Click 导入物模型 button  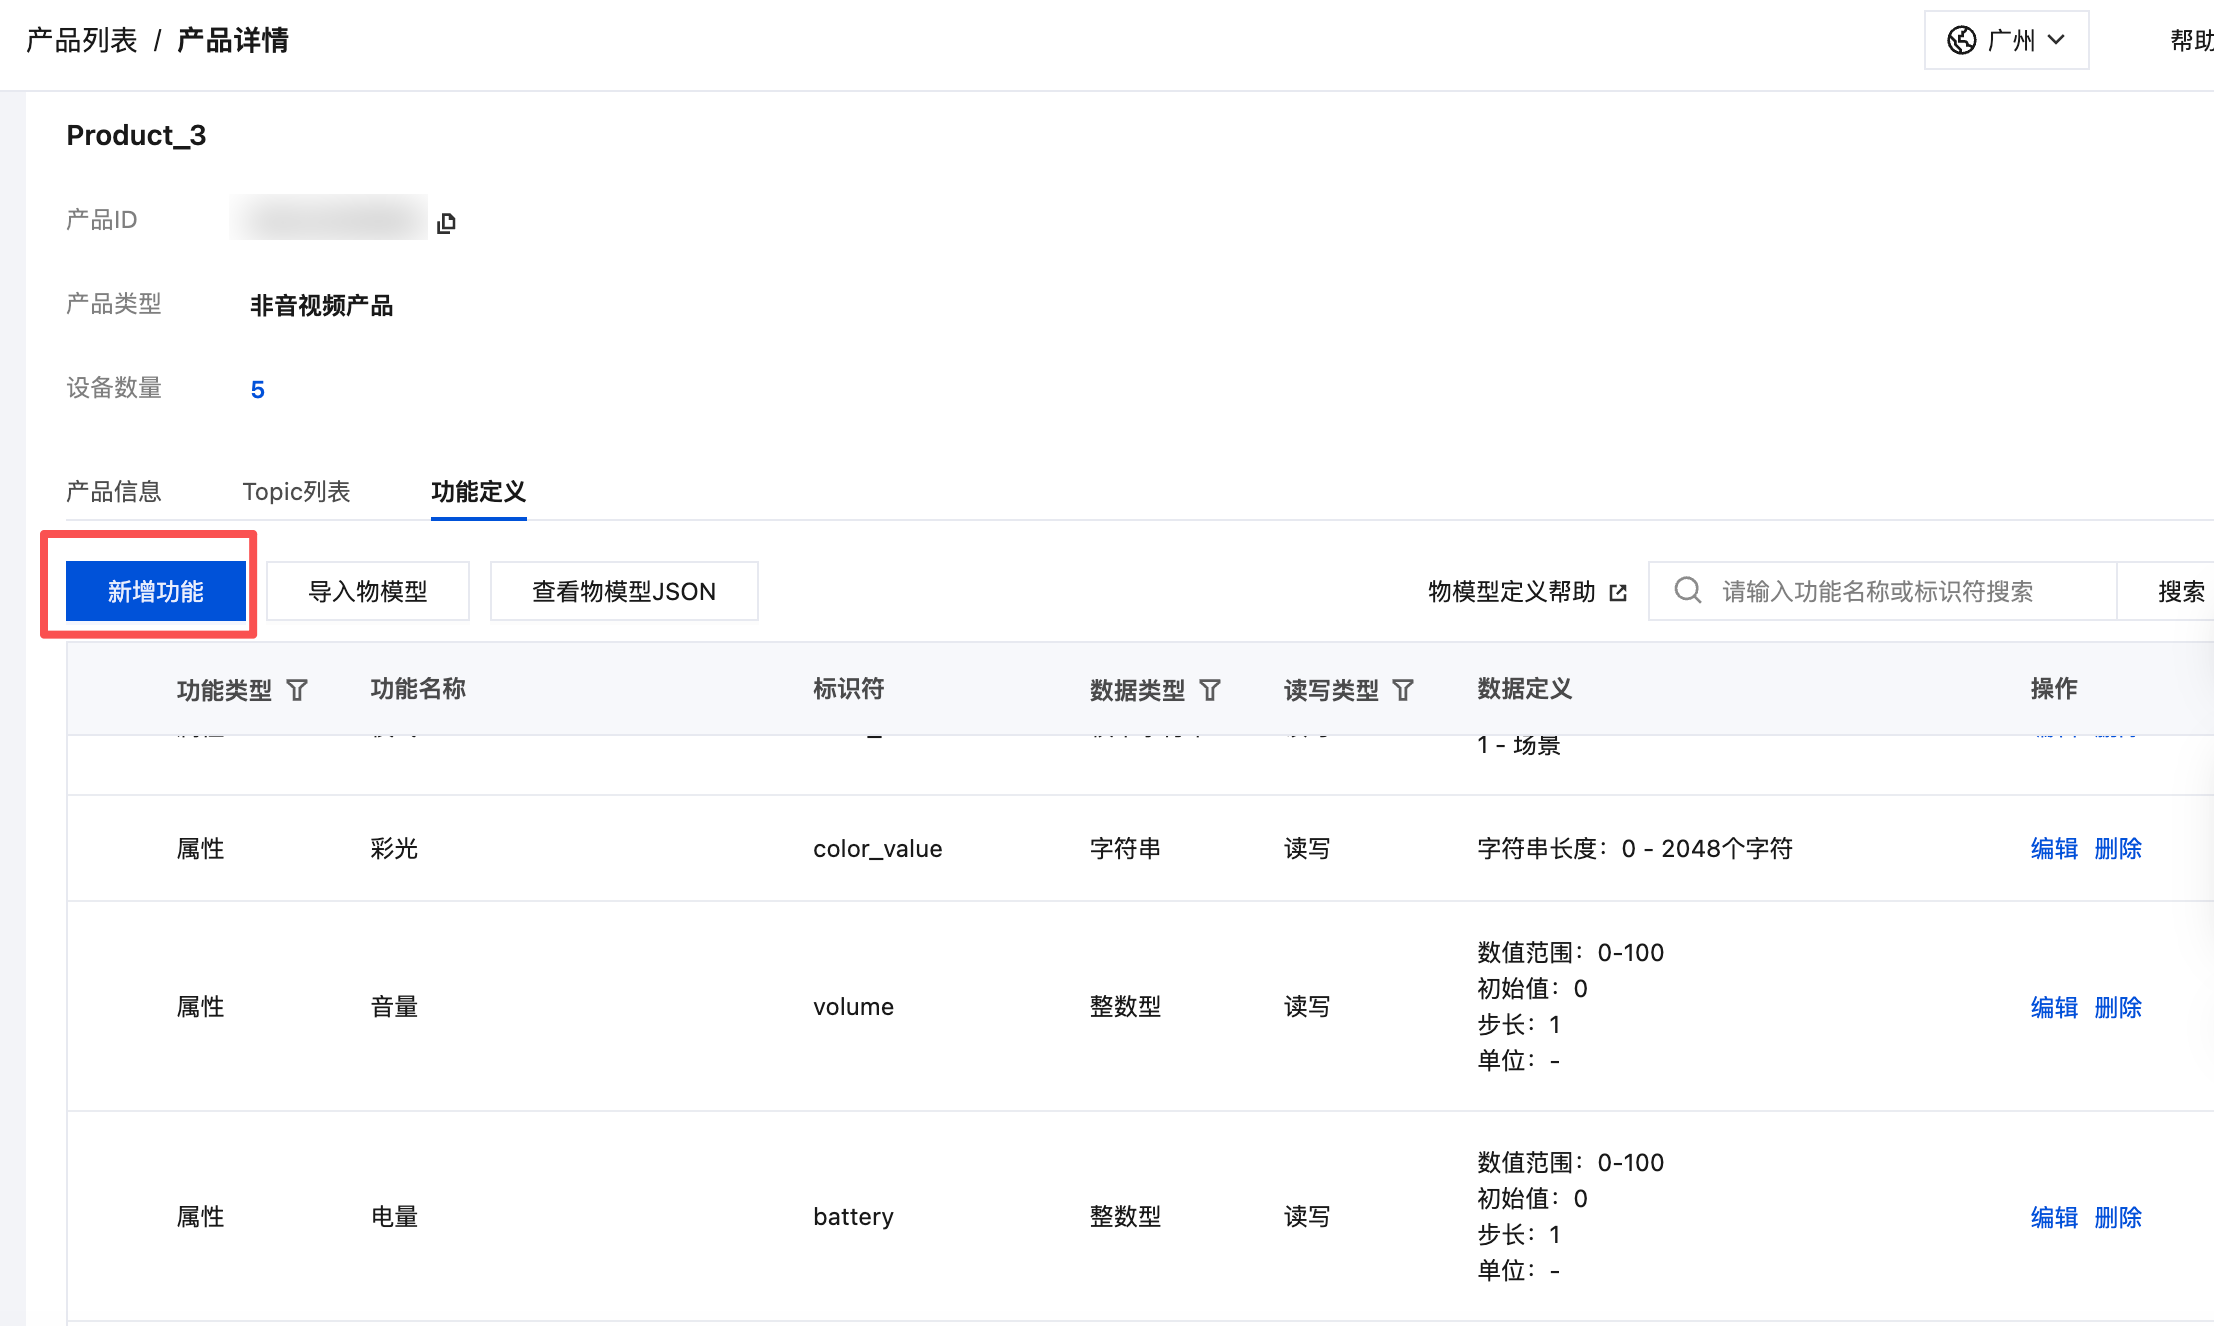click(x=367, y=591)
